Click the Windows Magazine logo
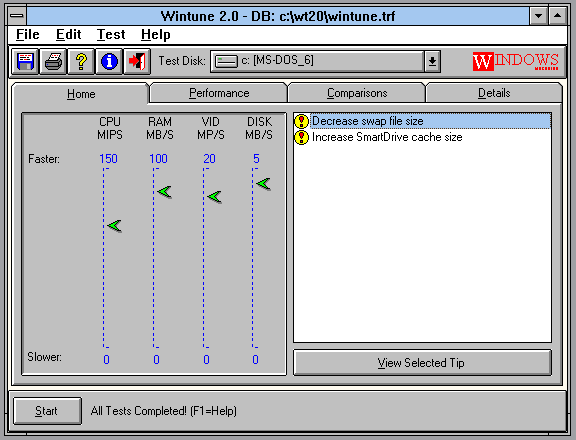This screenshot has height=440, width=576. point(515,61)
